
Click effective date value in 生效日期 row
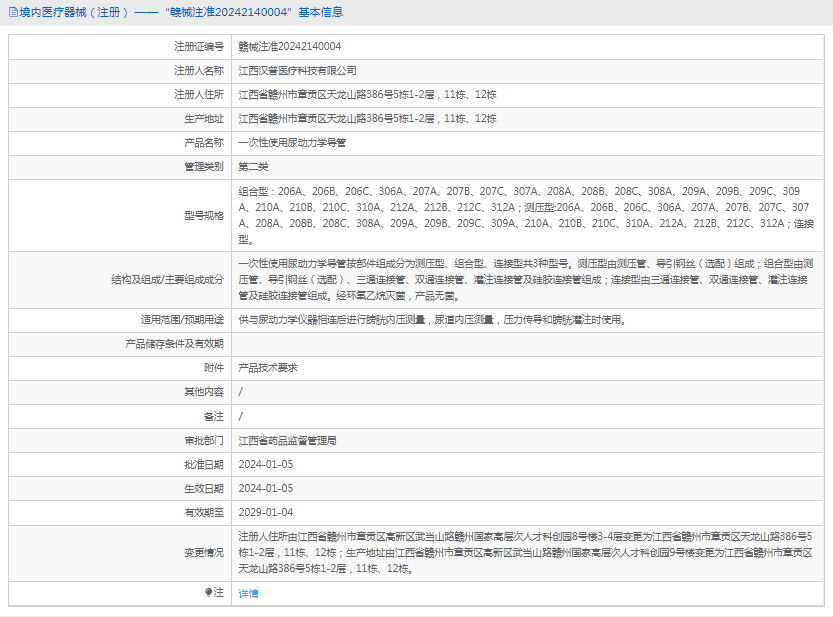(266, 488)
